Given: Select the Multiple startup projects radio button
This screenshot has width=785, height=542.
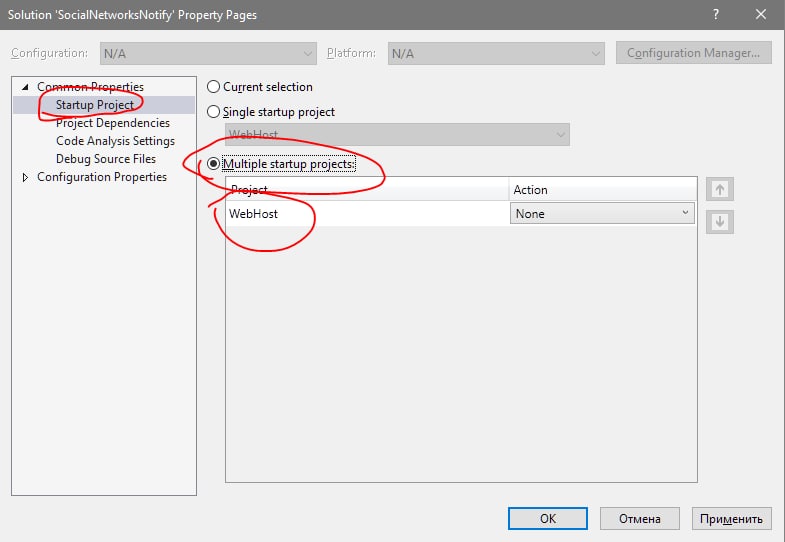Looking at the screenshot, I should coord(213,164).
